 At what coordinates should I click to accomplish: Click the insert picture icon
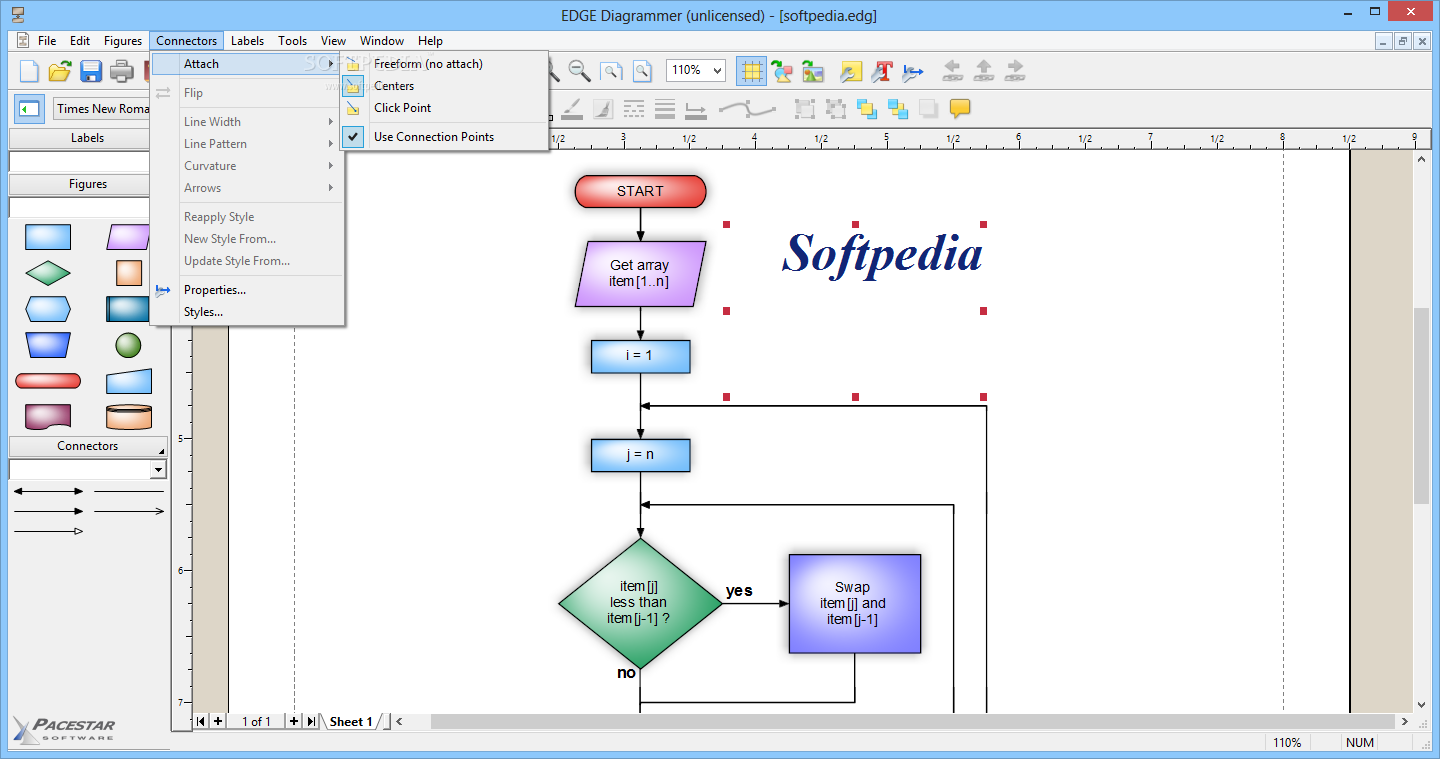(812, 71)
